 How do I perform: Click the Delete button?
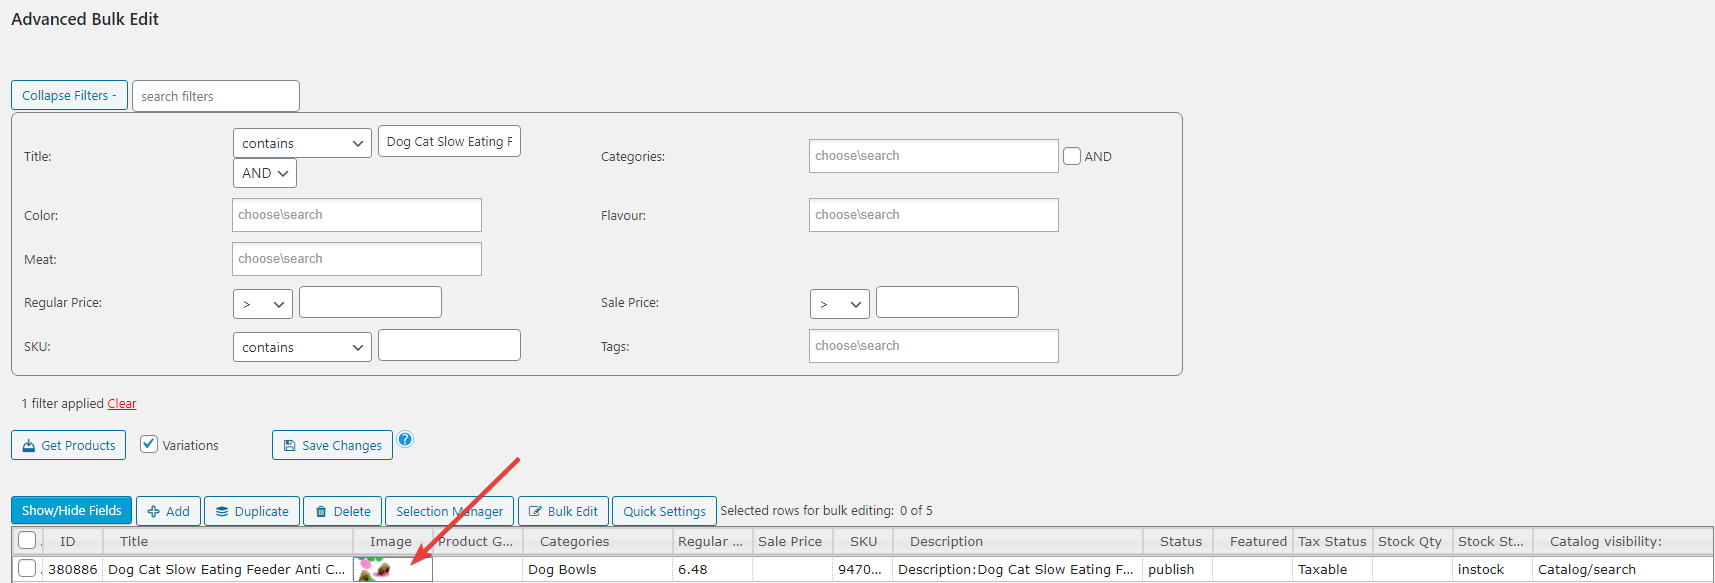342,511
